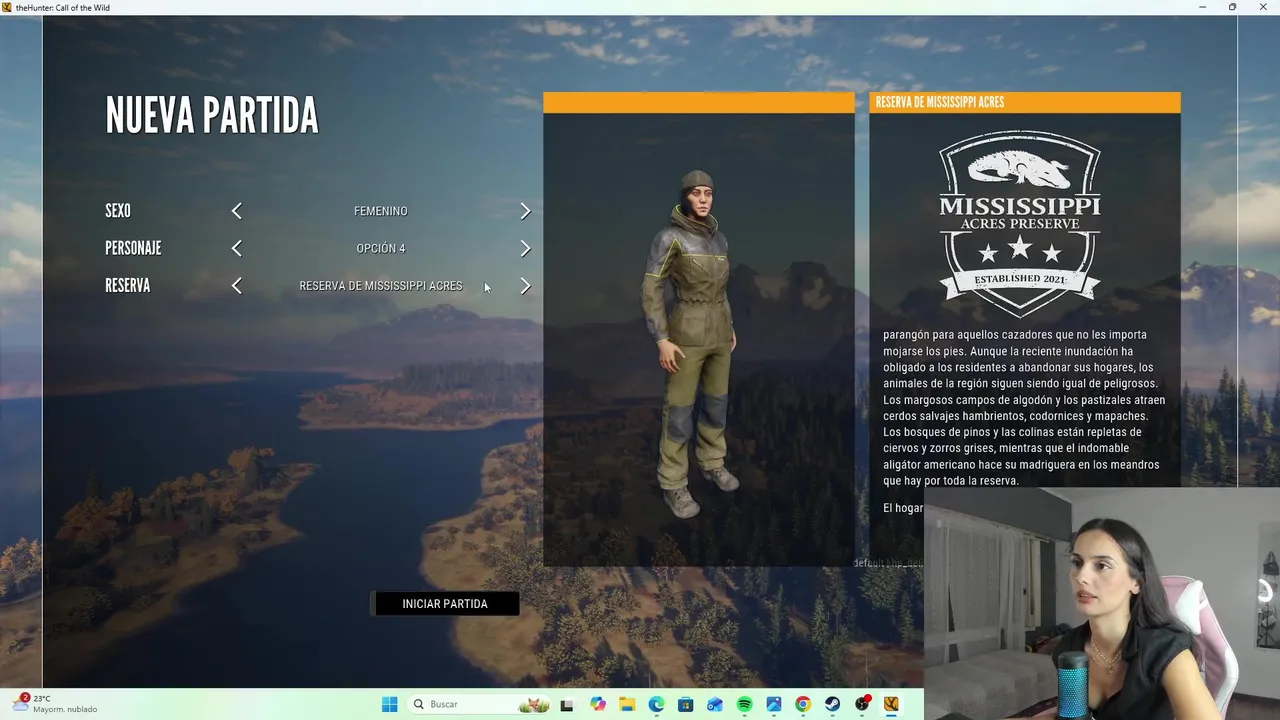Open Outlook from the taskbar
The image size is (1280, 720).
[x=715, y=704]
